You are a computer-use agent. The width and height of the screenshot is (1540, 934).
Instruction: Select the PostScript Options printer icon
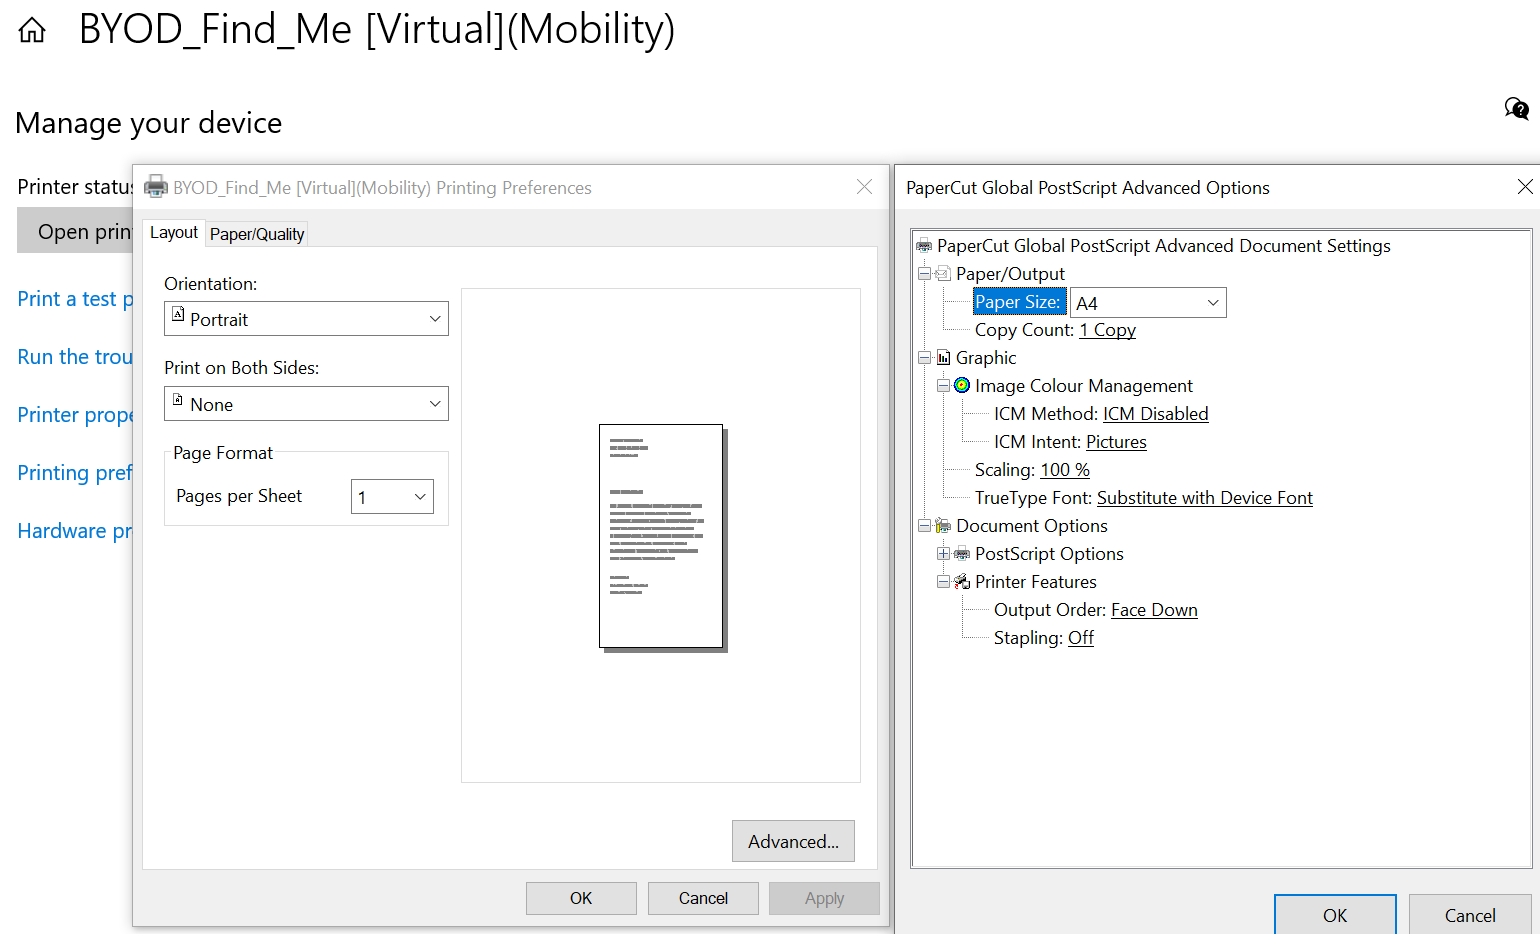[962, 554]
